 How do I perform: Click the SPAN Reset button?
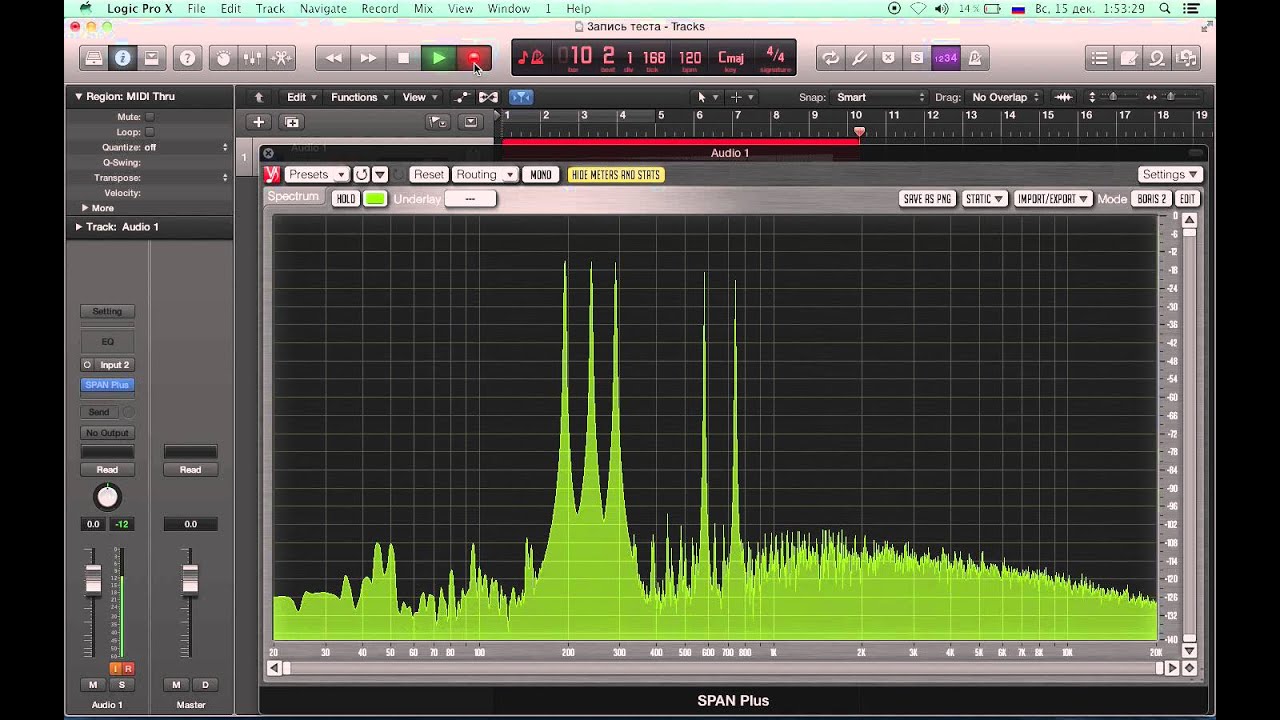click(x=428, y=175)
